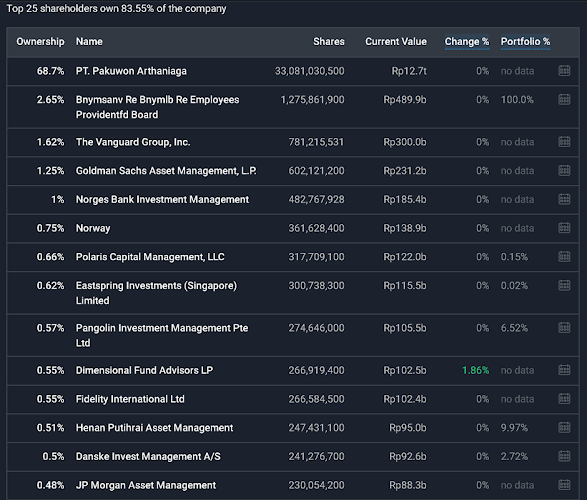
Task: Click the 2.72% portfolio value
Action: pos(514,457)
